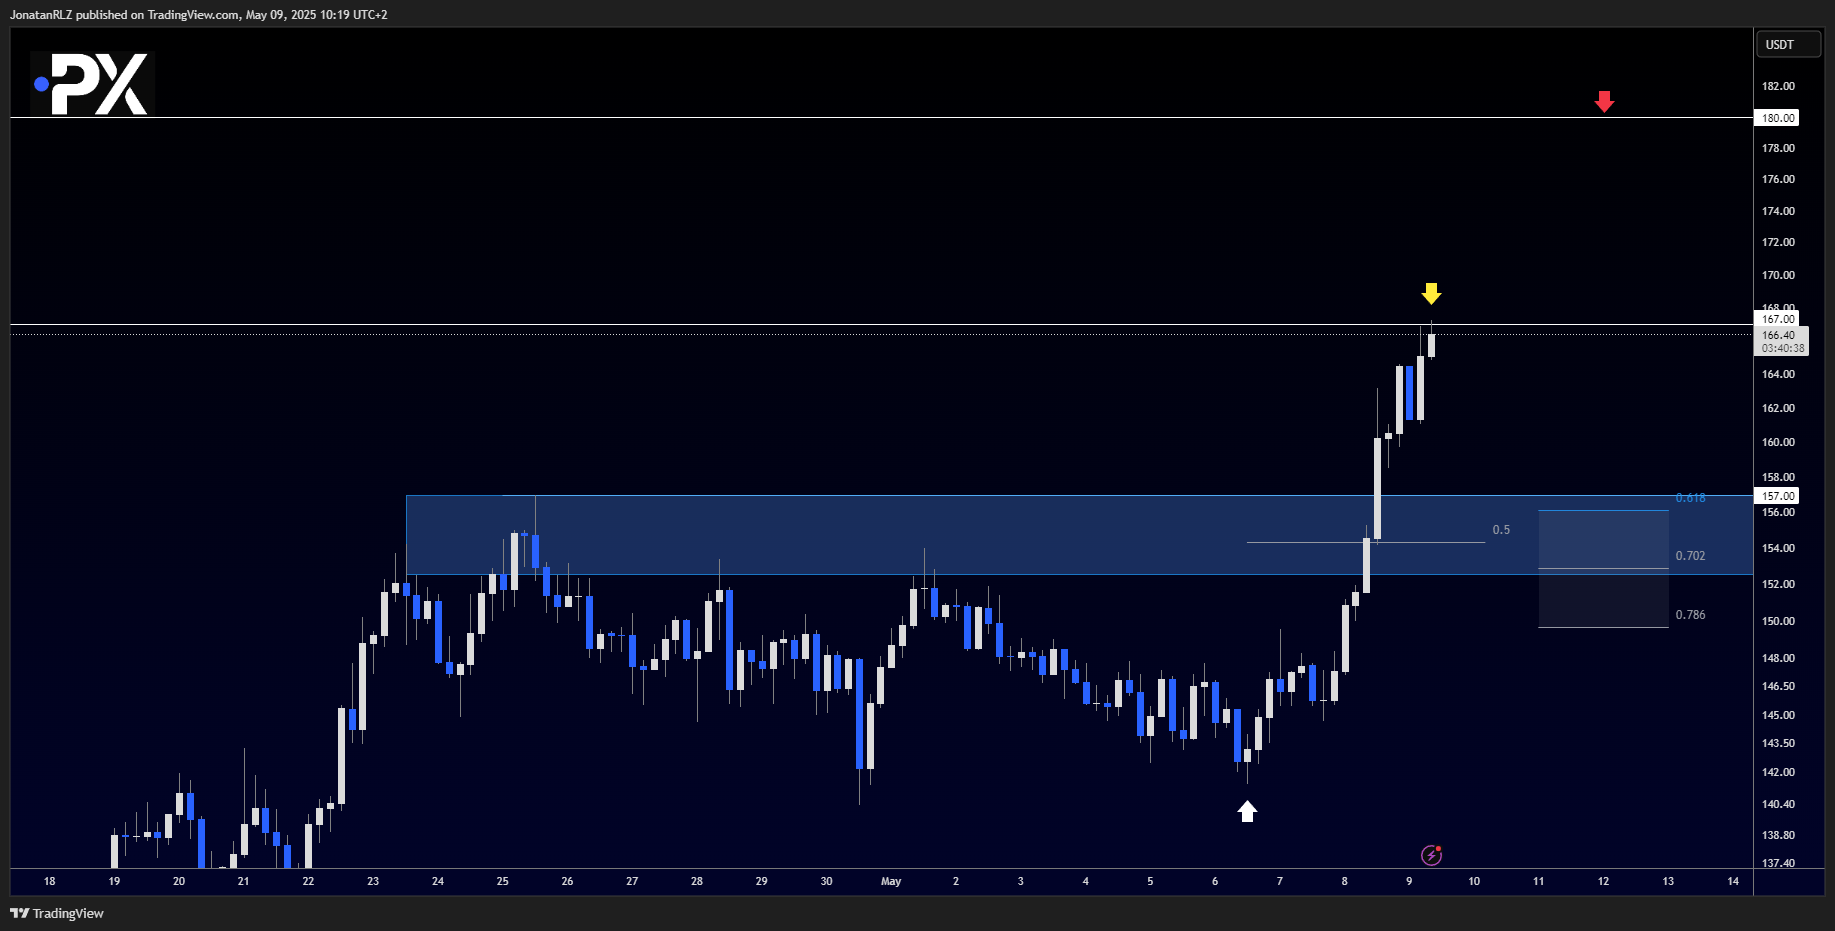Image resolution: width=1835 pixels, height=931 pixels.
Task: Click the 18 date on time axis
Action: coord(50,881)
